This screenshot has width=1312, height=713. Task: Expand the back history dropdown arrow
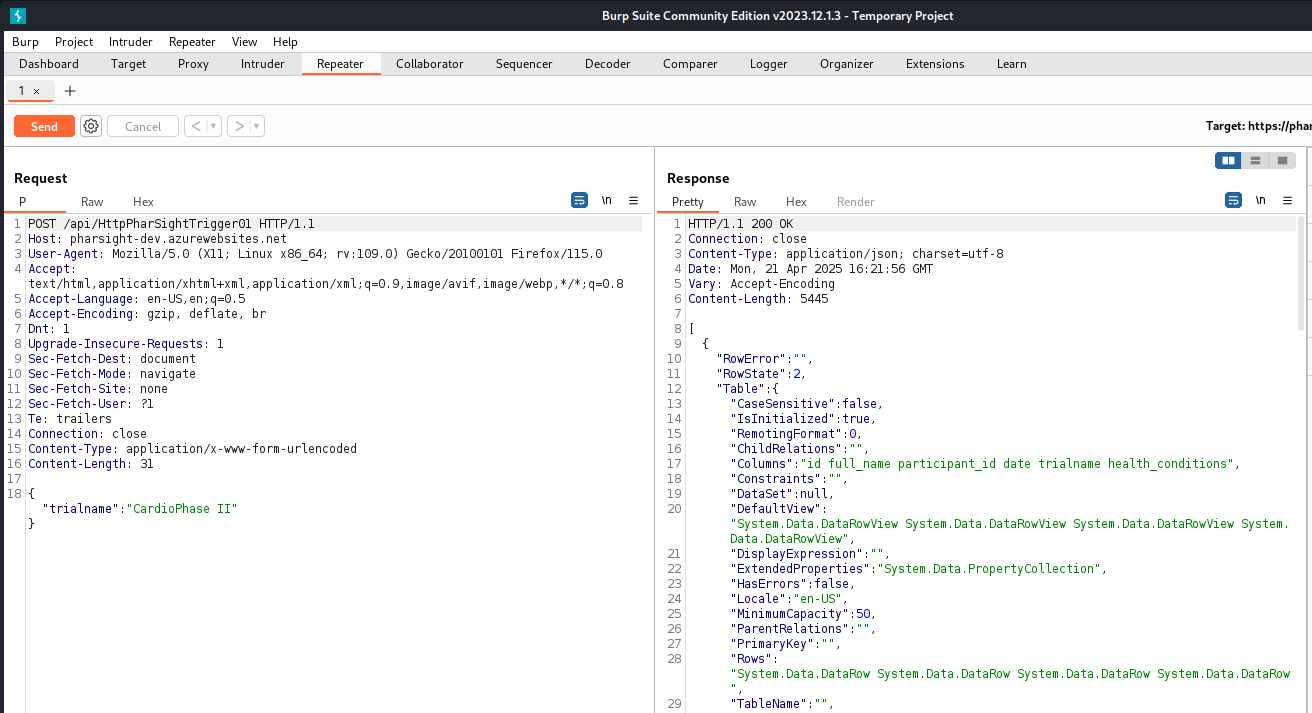[x=213, y=126]
